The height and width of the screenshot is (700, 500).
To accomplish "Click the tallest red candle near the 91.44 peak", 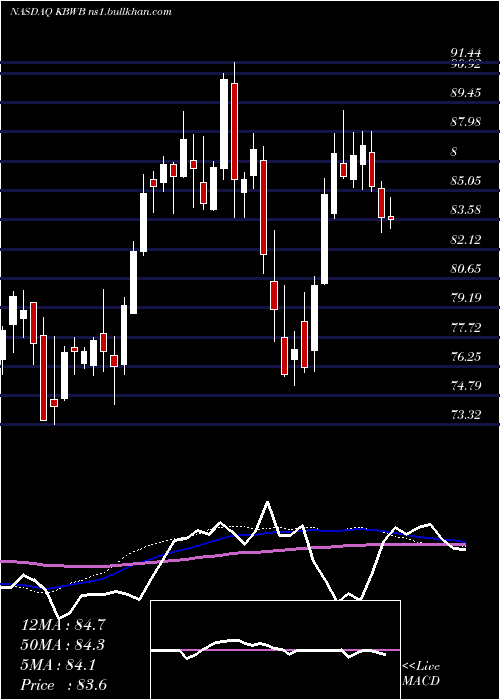I will click(x=234, y=131).
